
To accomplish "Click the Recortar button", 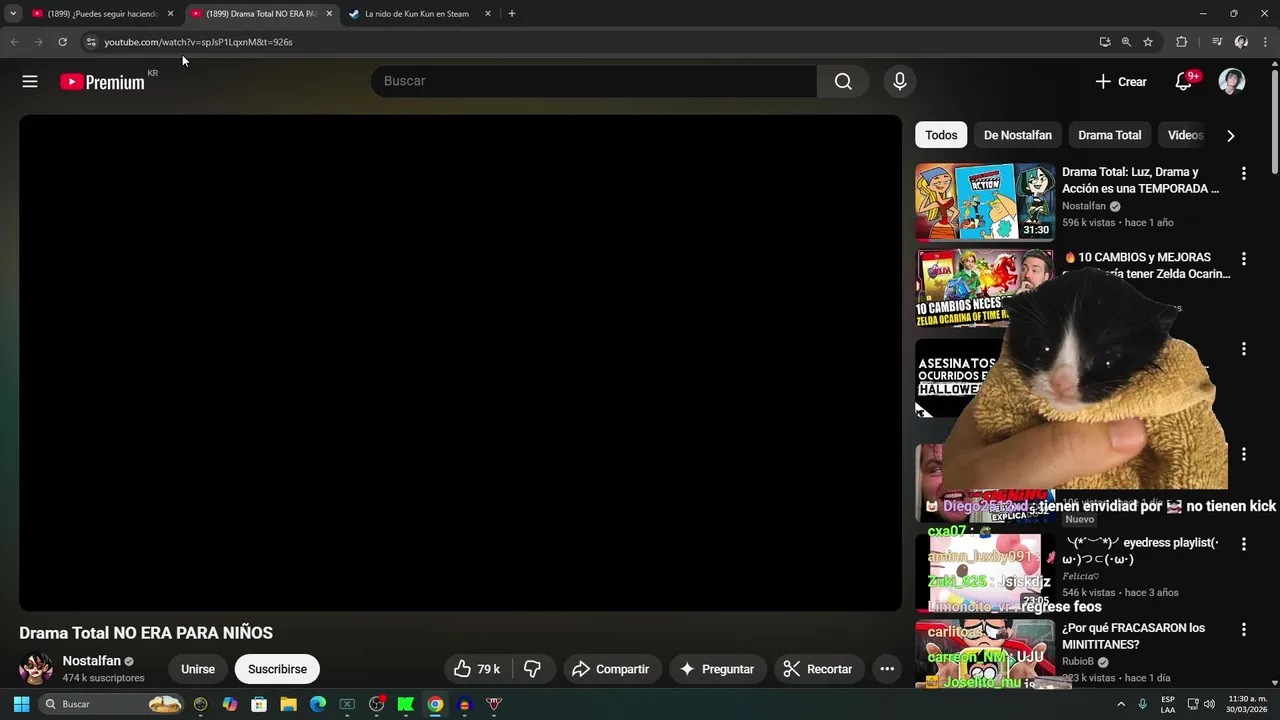I will (x=817, y=669).
